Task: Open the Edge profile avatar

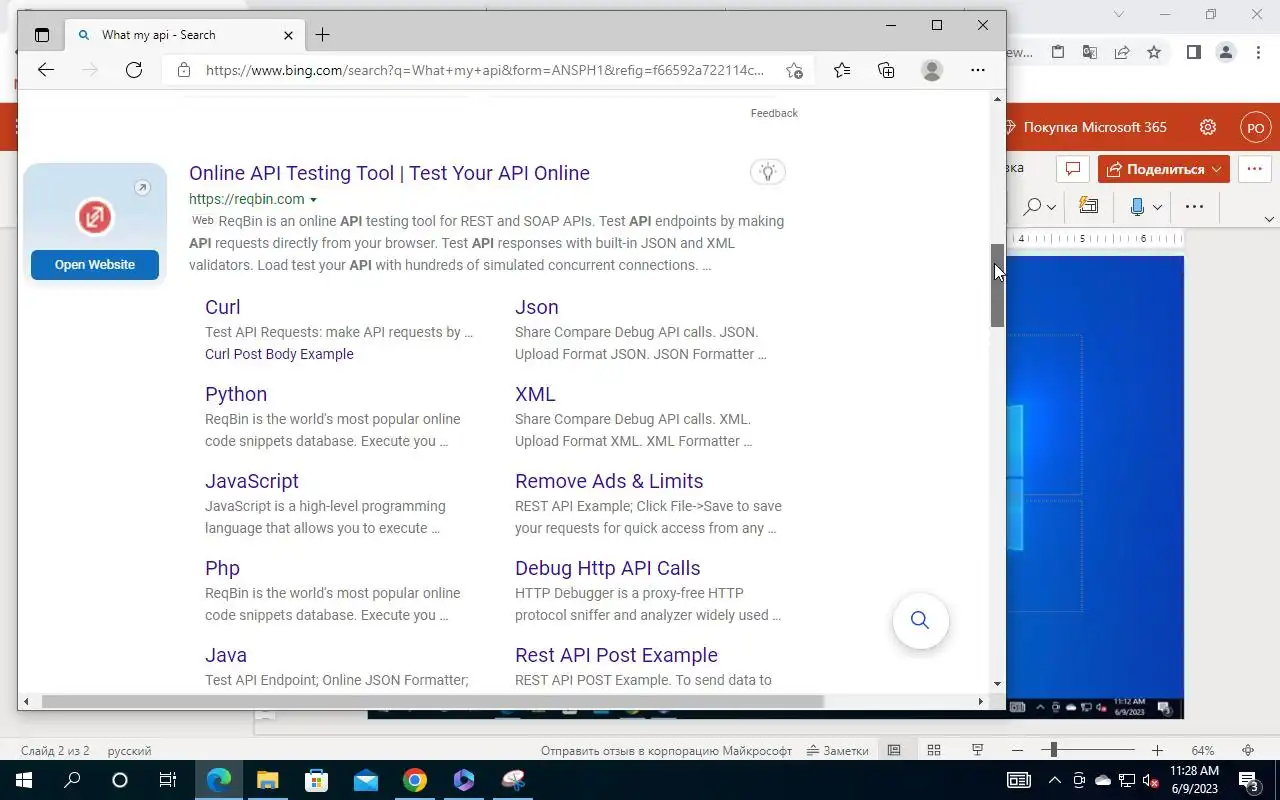Action: (x=932, y=70)
